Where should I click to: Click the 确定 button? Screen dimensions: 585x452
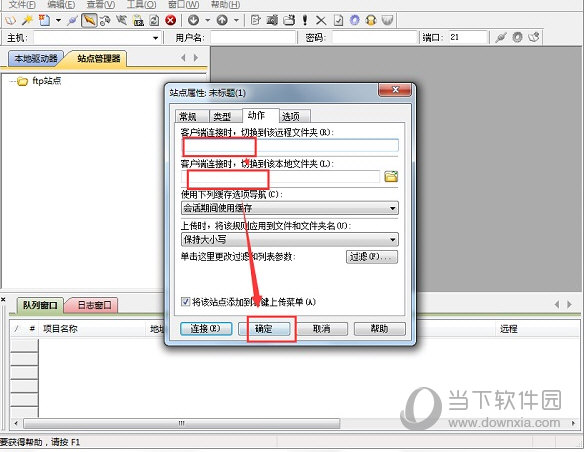click(264, 329)
